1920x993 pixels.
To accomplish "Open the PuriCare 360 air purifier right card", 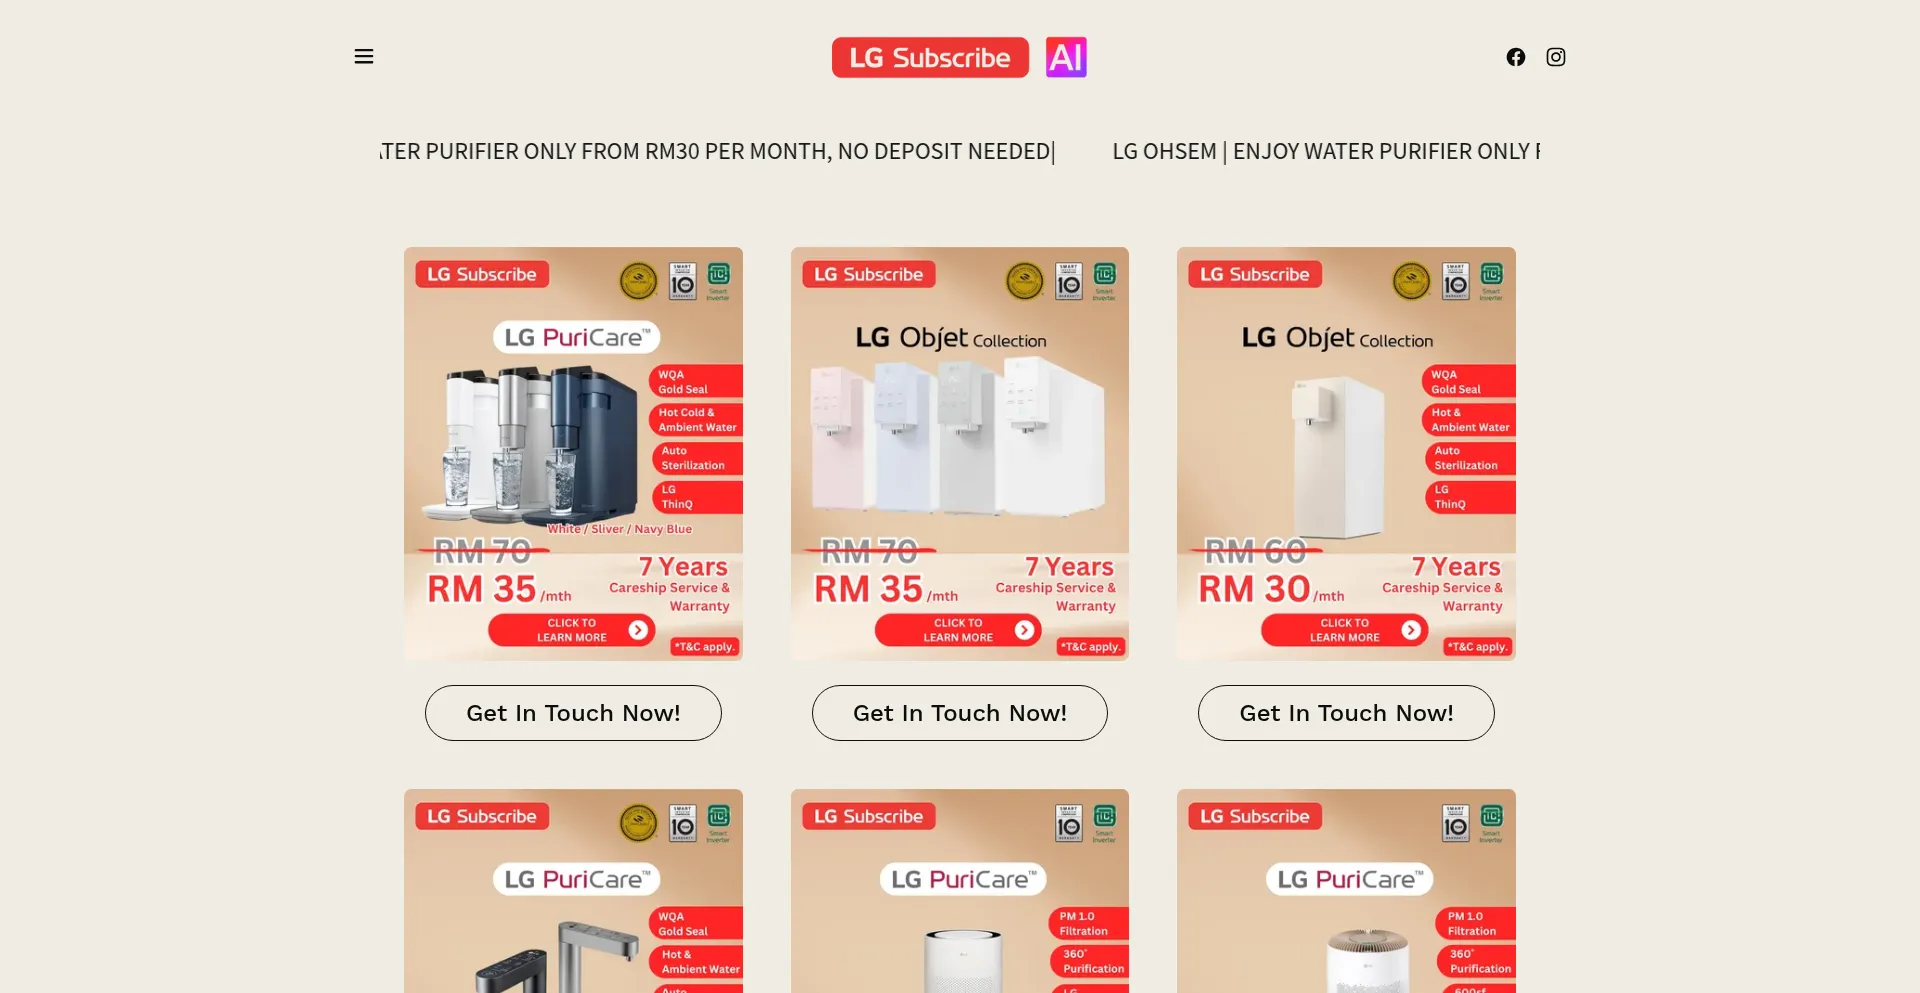I will 1346,891.
